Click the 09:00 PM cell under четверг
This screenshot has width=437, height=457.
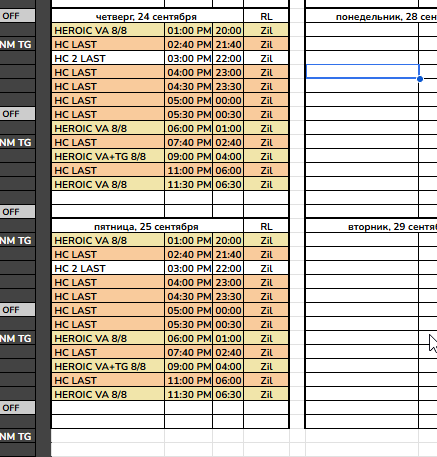tap(189, 156)
